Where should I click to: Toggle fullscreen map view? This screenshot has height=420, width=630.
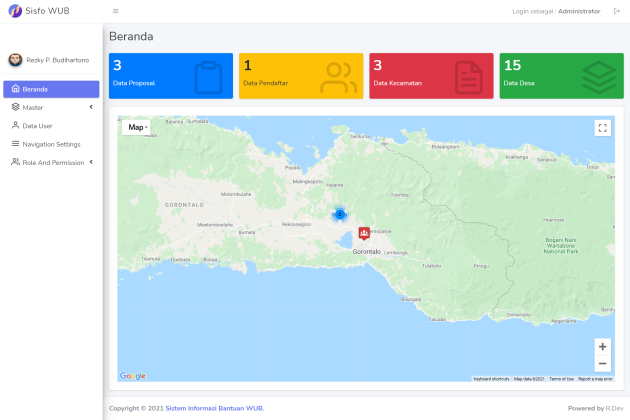pos(602,128)
